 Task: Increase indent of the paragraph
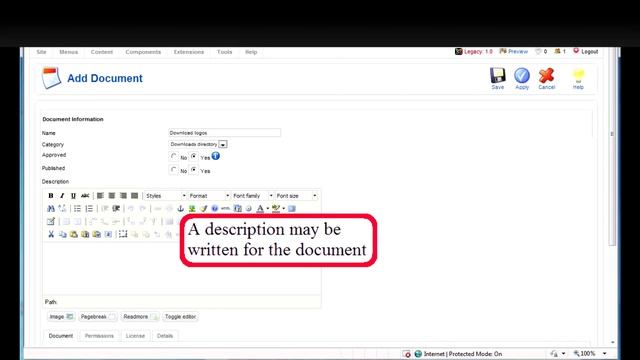coord(116,209)
